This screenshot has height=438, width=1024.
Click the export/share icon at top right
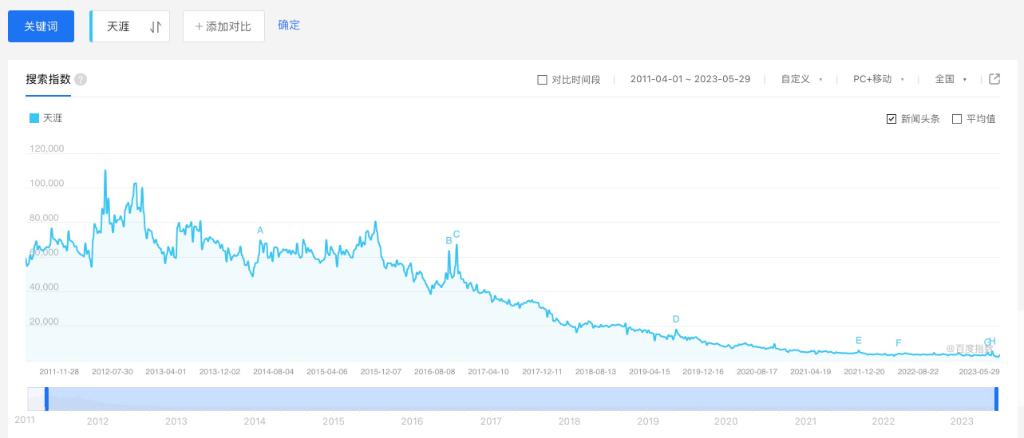point(994,79)
